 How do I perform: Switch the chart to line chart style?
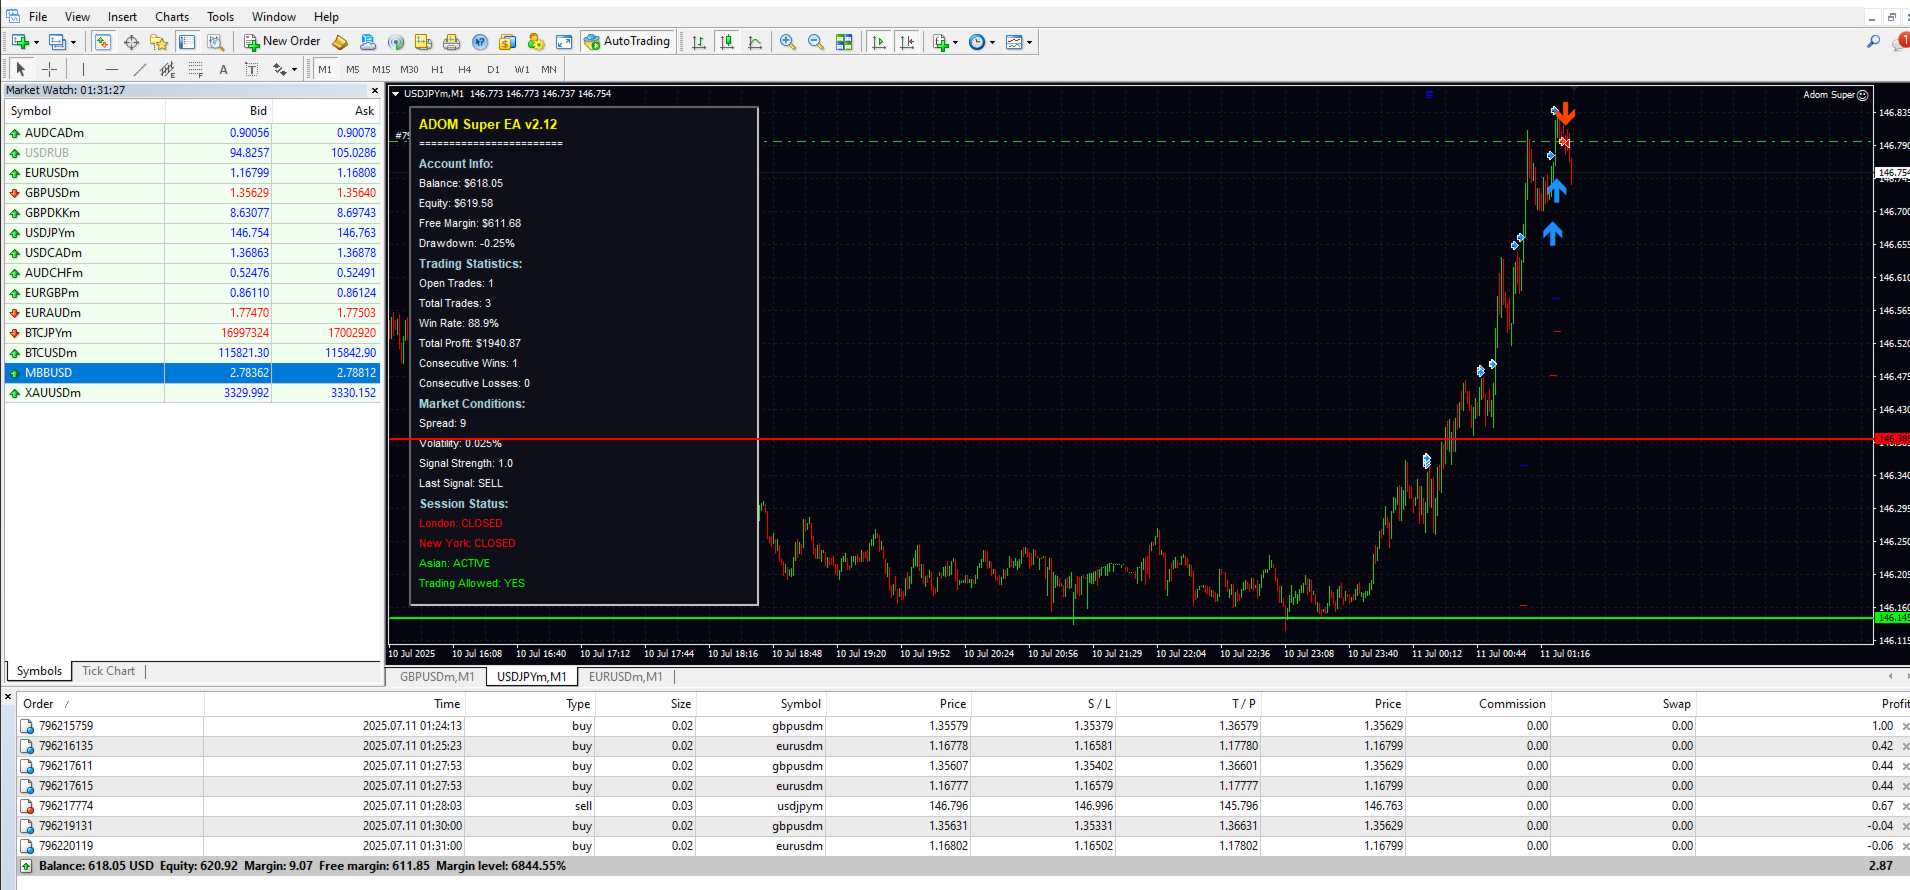coord(755,42)
